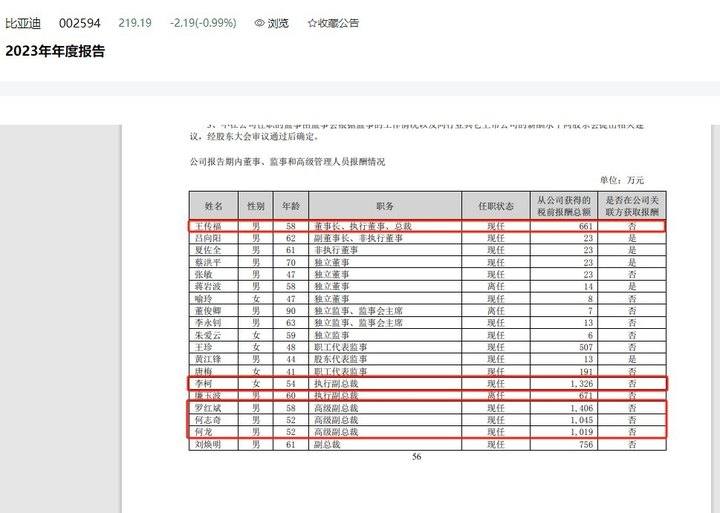Click the position 副总裁 in 刘焕明's row
720x513 pixels.
point(327,444)
